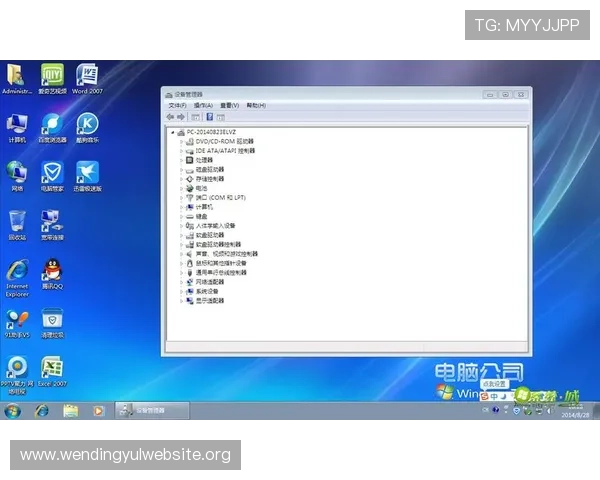Click the 腾讯QQ penguin desktop icon

pyautogui.click(x=52, y=270)
